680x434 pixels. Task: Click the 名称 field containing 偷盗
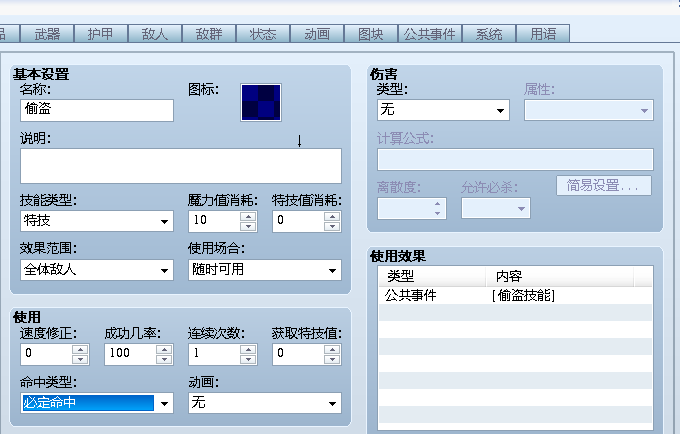pos(97,110)
